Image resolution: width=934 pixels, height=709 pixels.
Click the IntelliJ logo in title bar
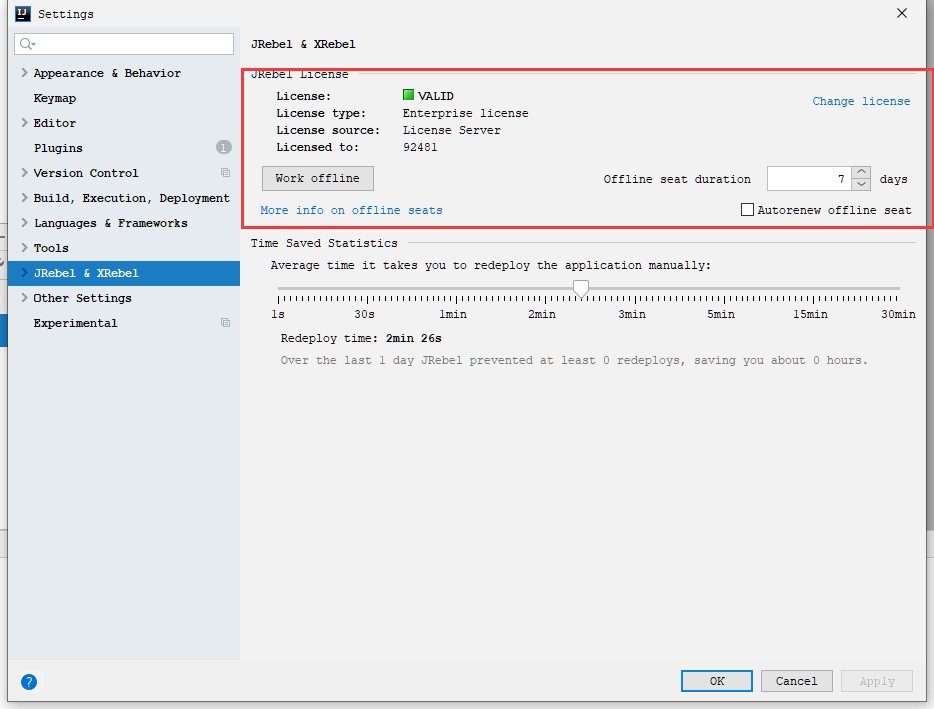23,14
